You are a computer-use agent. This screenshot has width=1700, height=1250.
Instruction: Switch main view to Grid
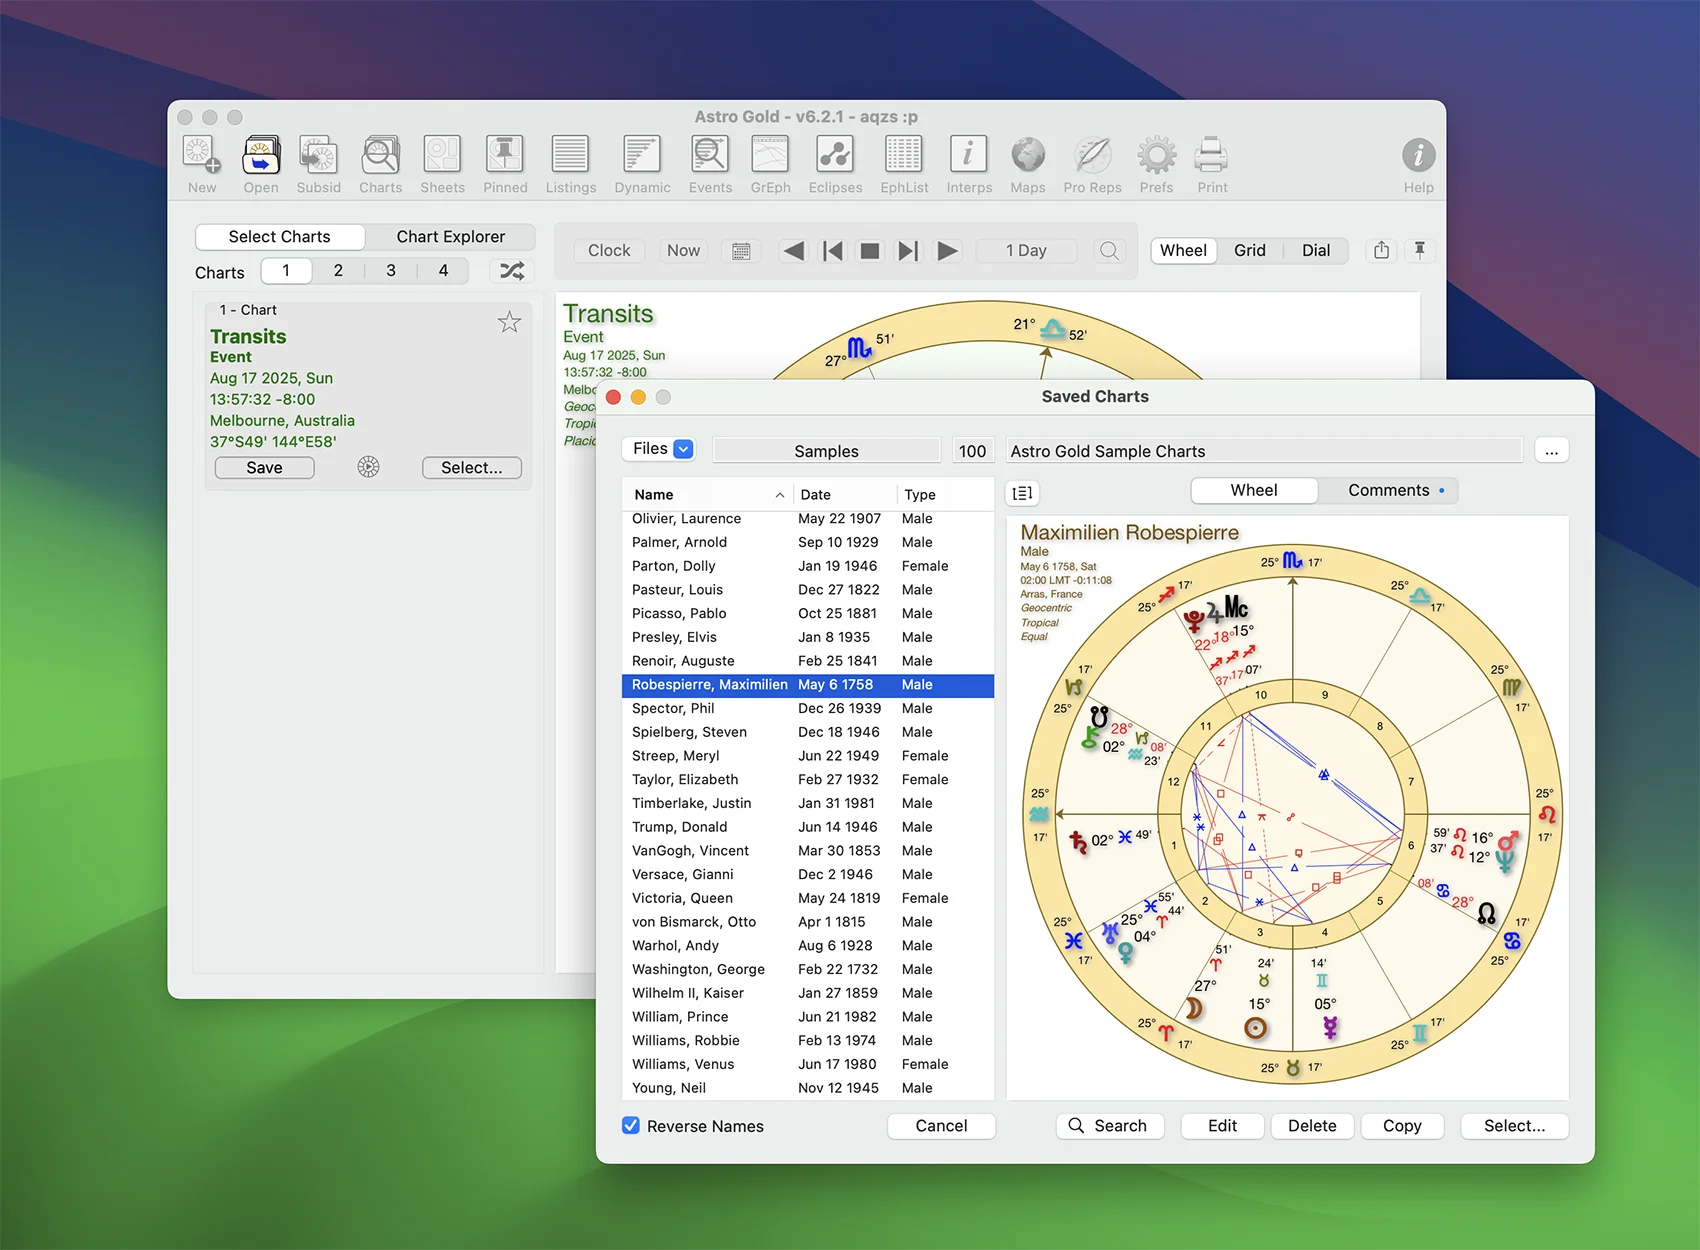(1249, 251)
